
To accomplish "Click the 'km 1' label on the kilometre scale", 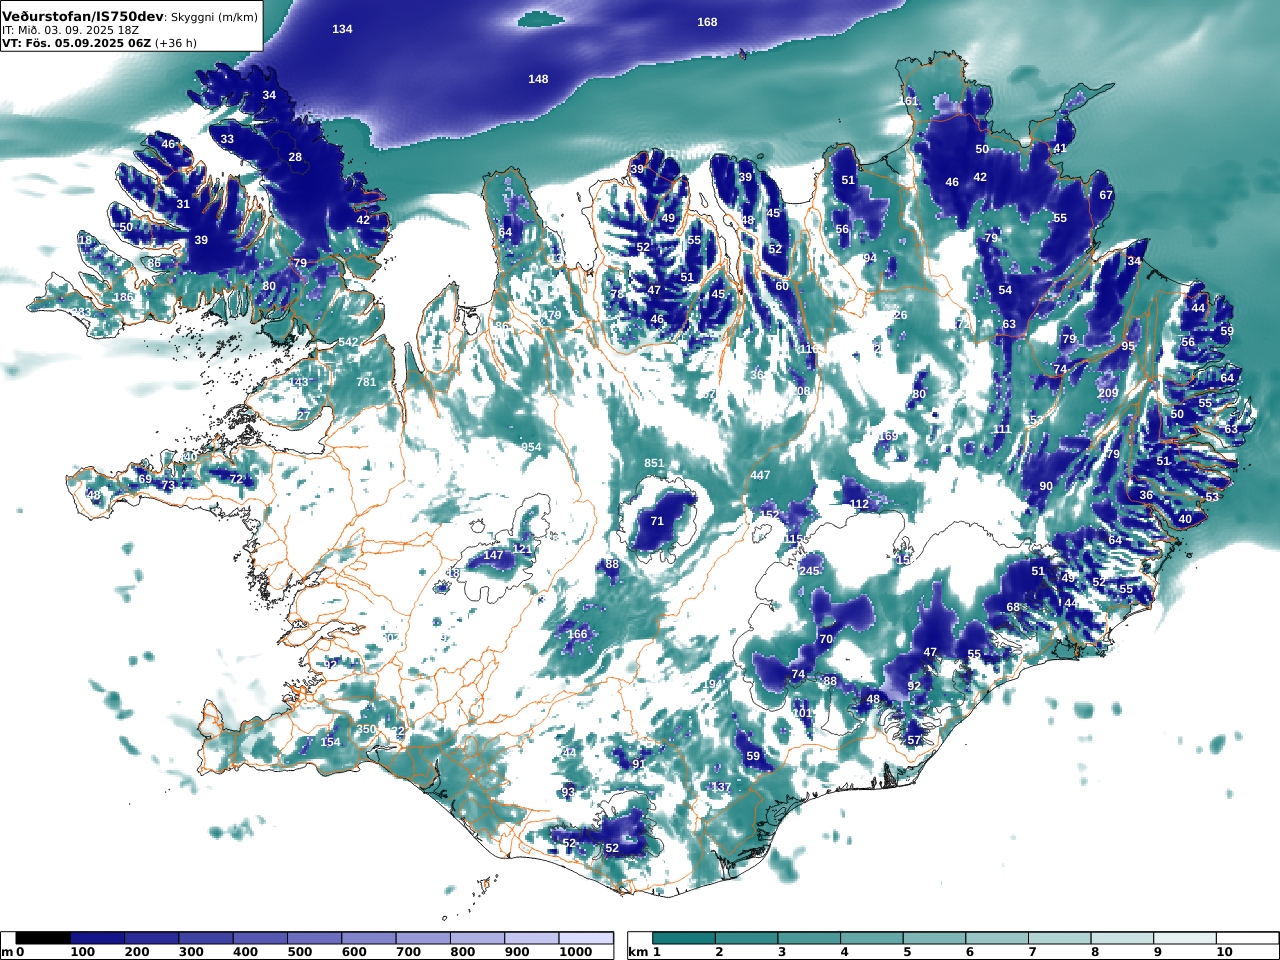I will (x=644, y=953).
